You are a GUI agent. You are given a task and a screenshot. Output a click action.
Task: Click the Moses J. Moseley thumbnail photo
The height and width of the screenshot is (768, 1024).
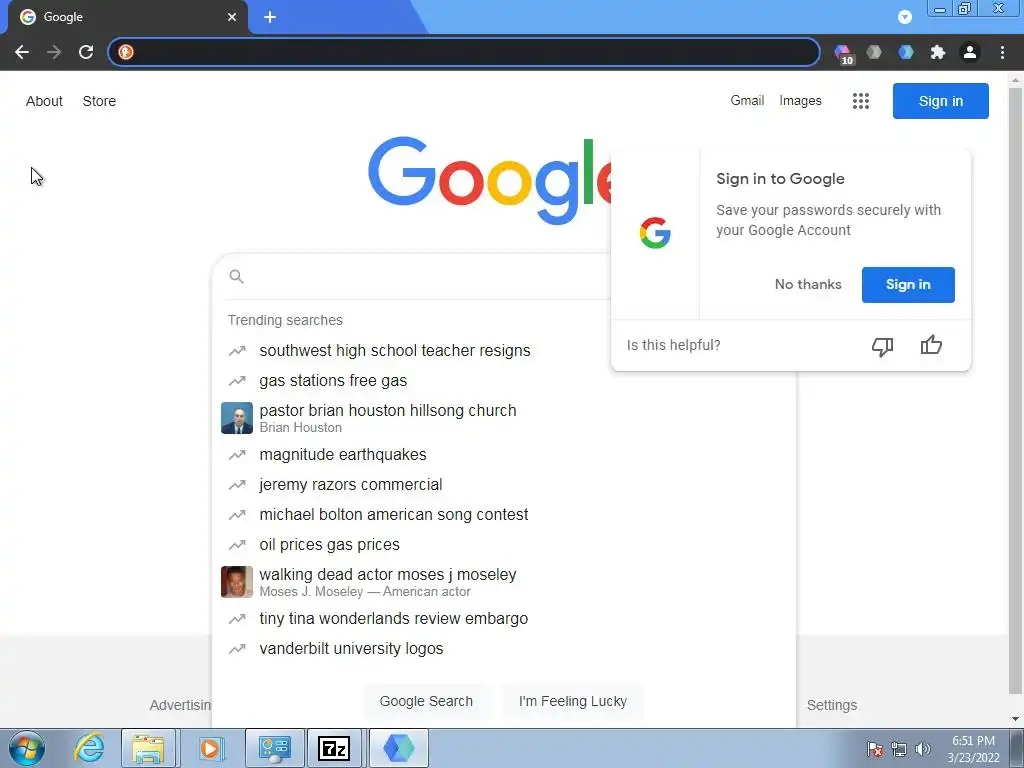237,582
